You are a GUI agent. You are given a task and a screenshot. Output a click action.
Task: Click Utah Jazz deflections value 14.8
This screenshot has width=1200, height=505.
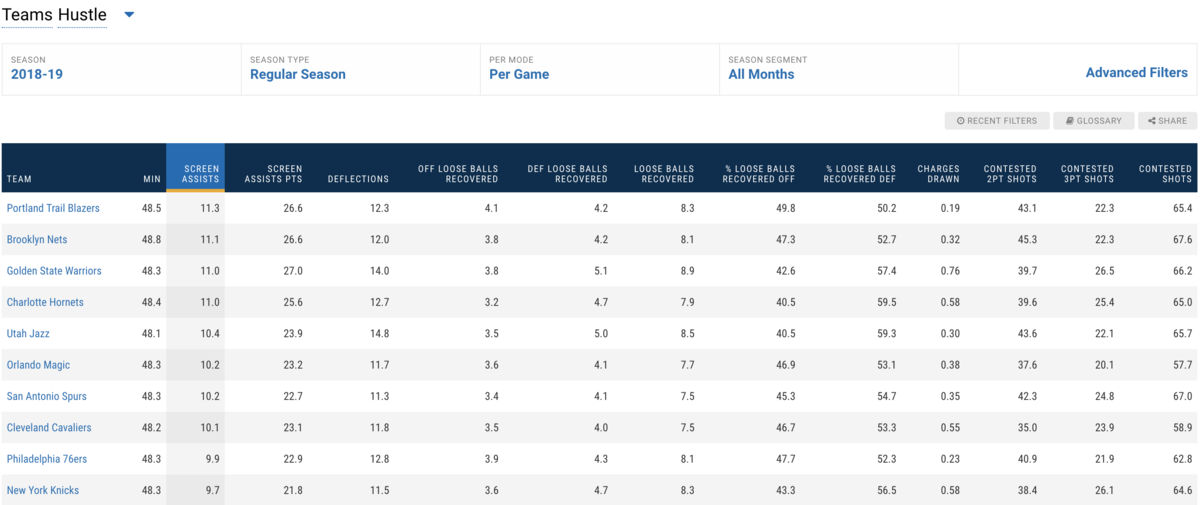coord(379,333)
